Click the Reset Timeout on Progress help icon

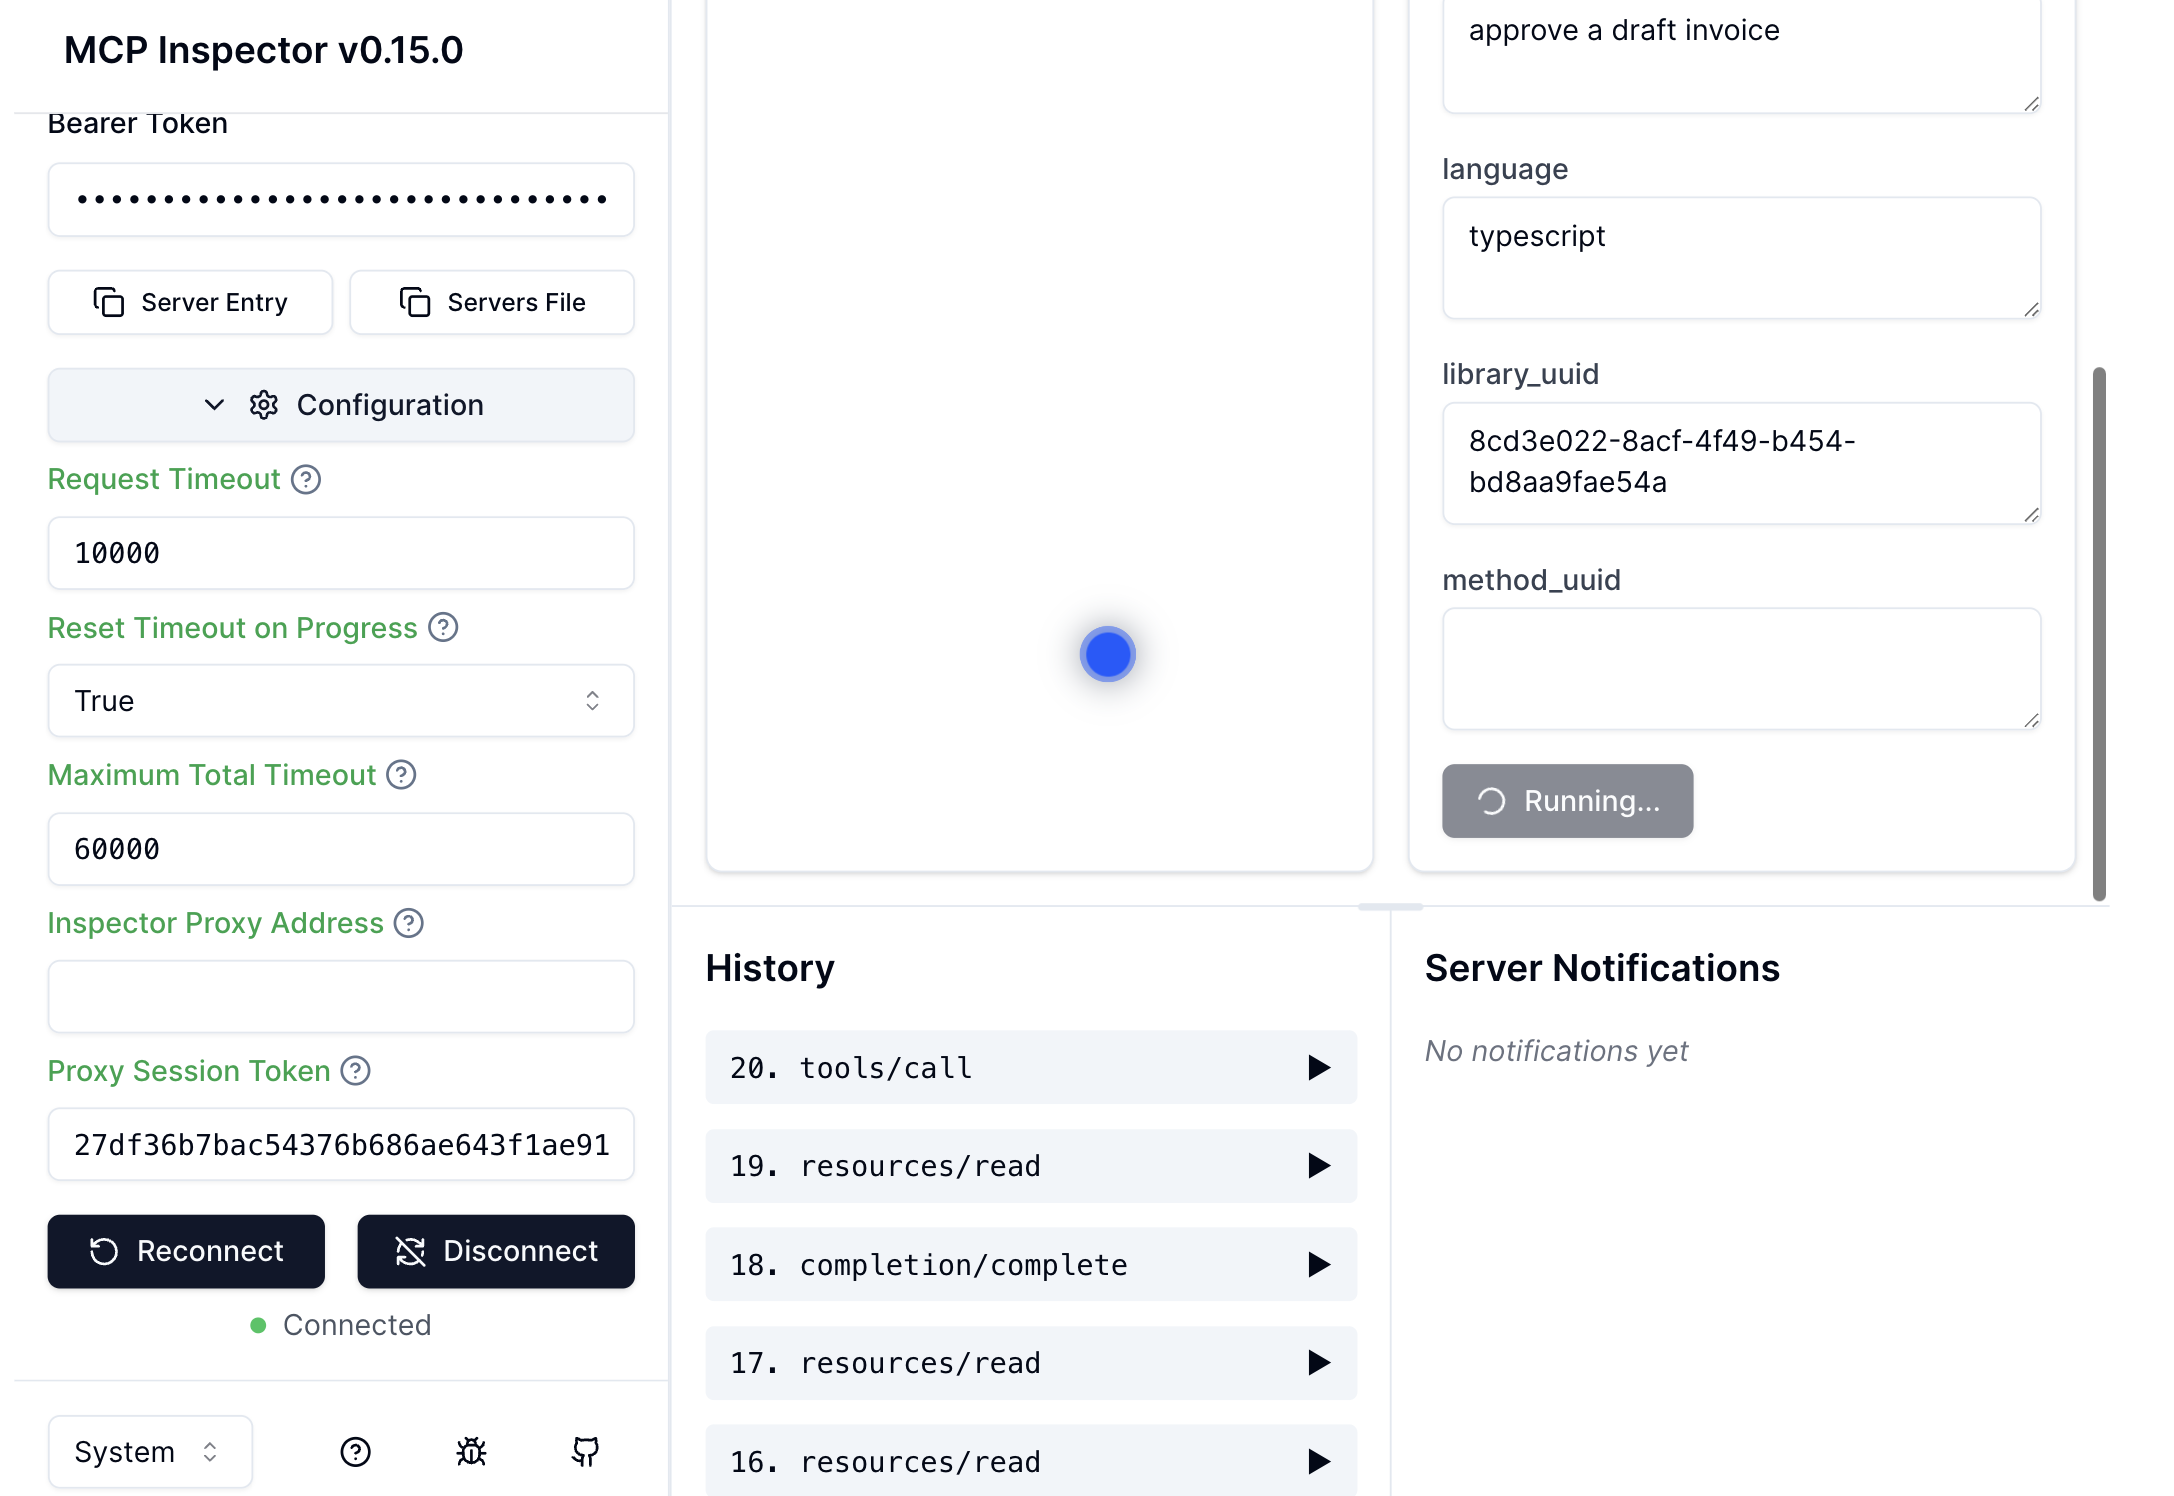click(443, 628)
